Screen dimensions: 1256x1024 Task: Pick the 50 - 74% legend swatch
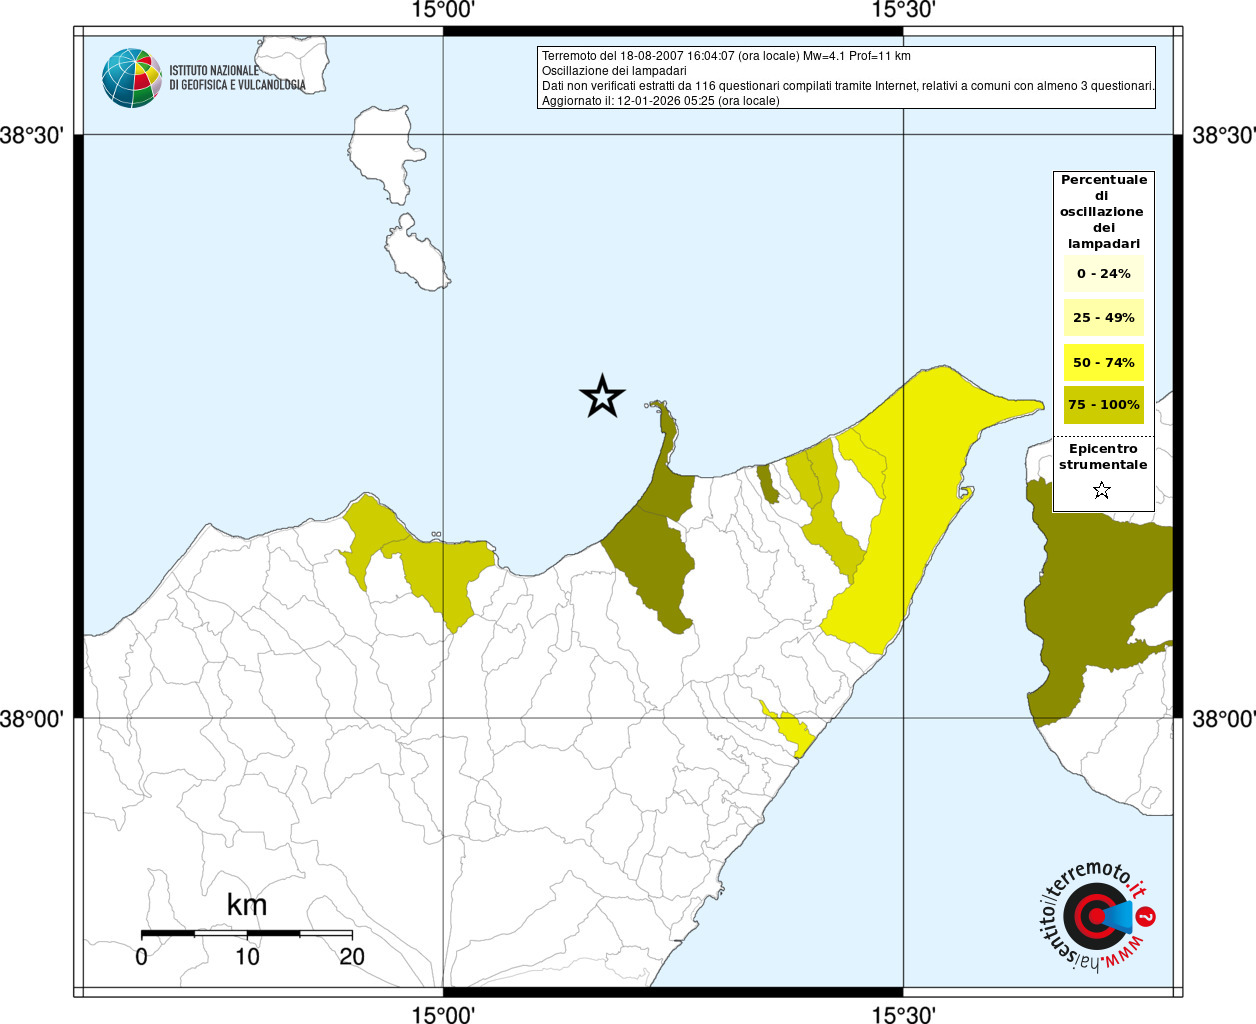pyautogui.click(x=1103, y=362)
